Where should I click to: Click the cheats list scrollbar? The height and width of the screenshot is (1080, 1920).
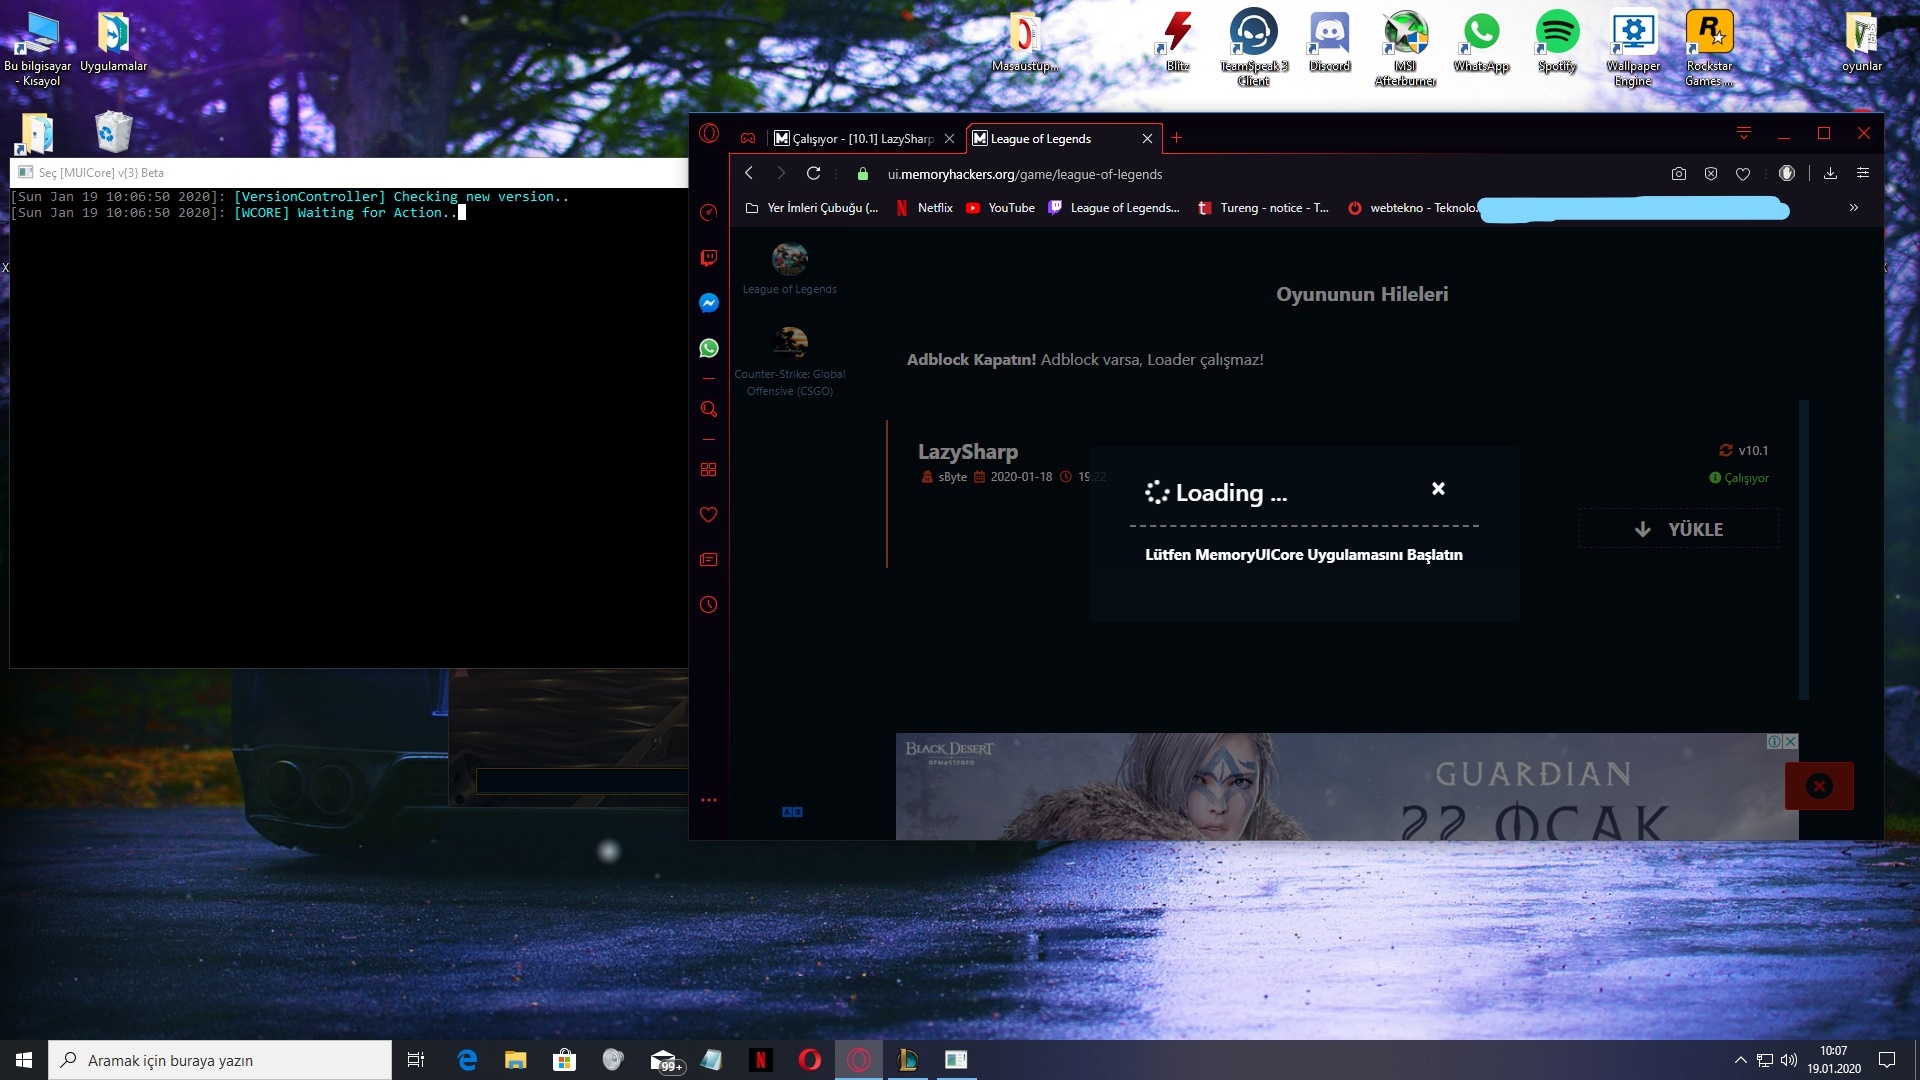1804,550
